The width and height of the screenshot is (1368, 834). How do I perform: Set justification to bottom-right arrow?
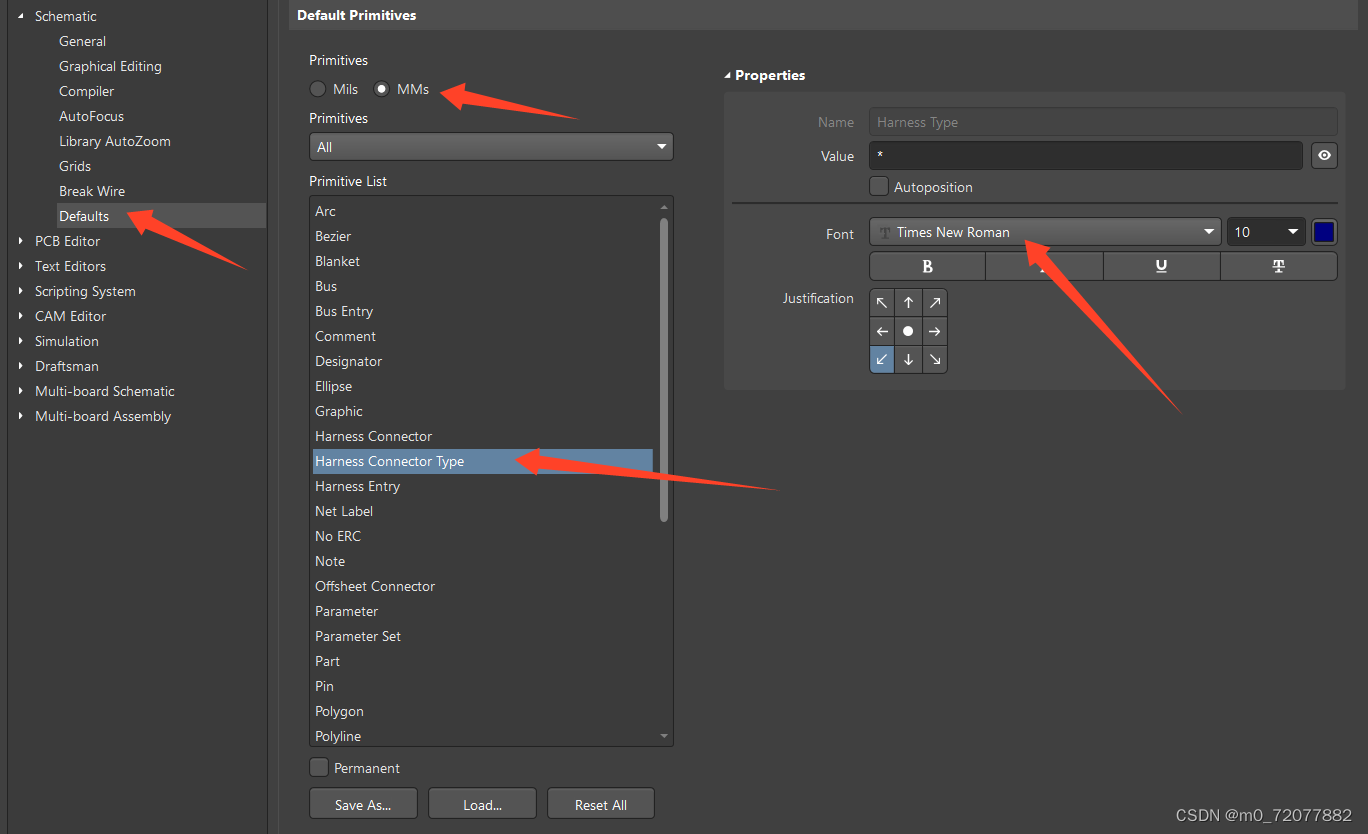tap(934, 359)
